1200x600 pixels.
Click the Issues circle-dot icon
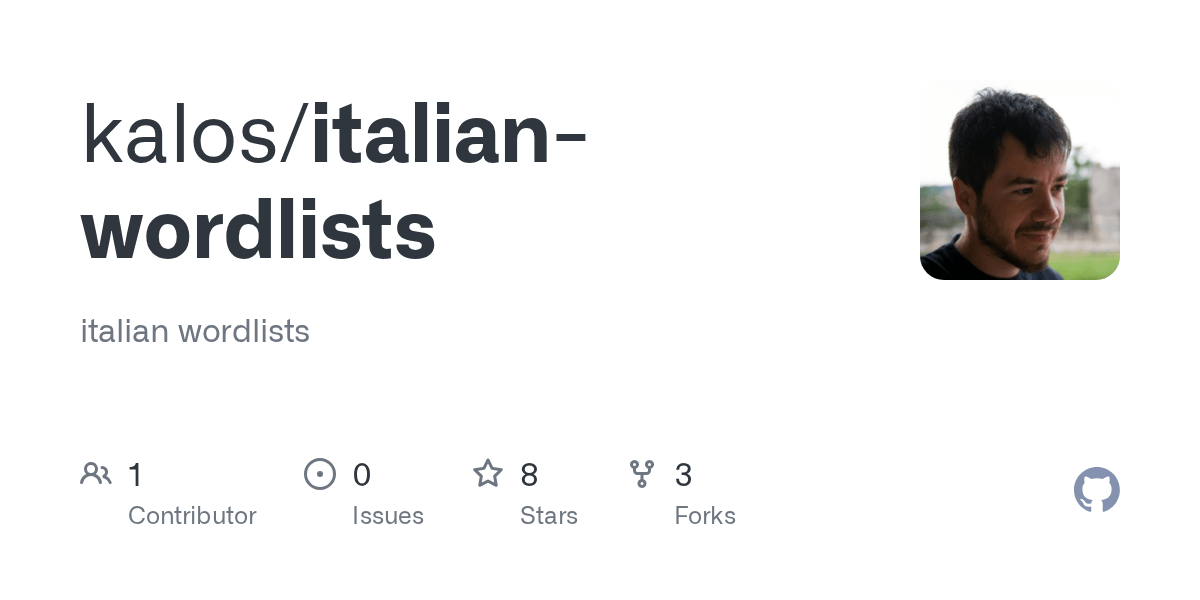coord(319,474)
